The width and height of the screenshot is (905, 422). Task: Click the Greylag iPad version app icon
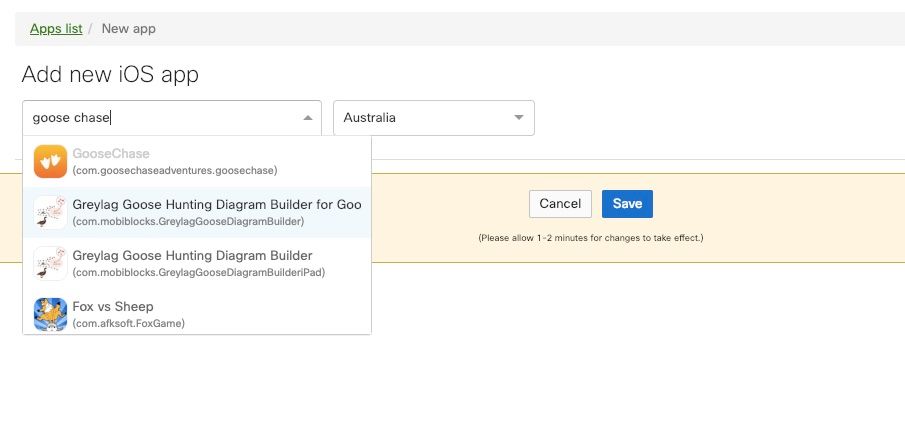click(50, 263)
